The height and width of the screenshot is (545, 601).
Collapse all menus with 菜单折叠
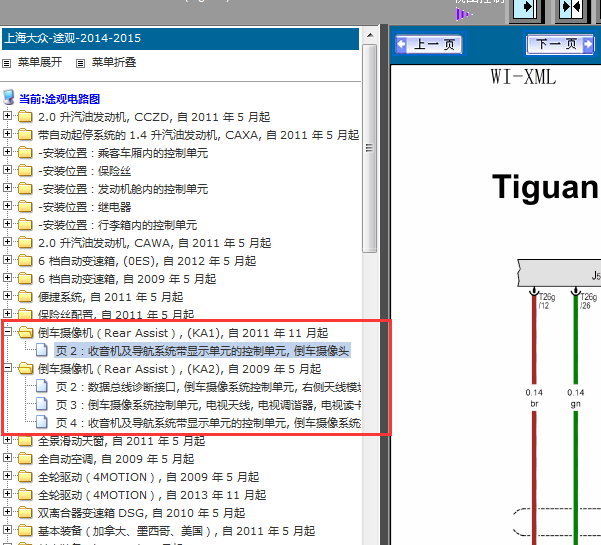pyautogui.click(x=114, y=62)
